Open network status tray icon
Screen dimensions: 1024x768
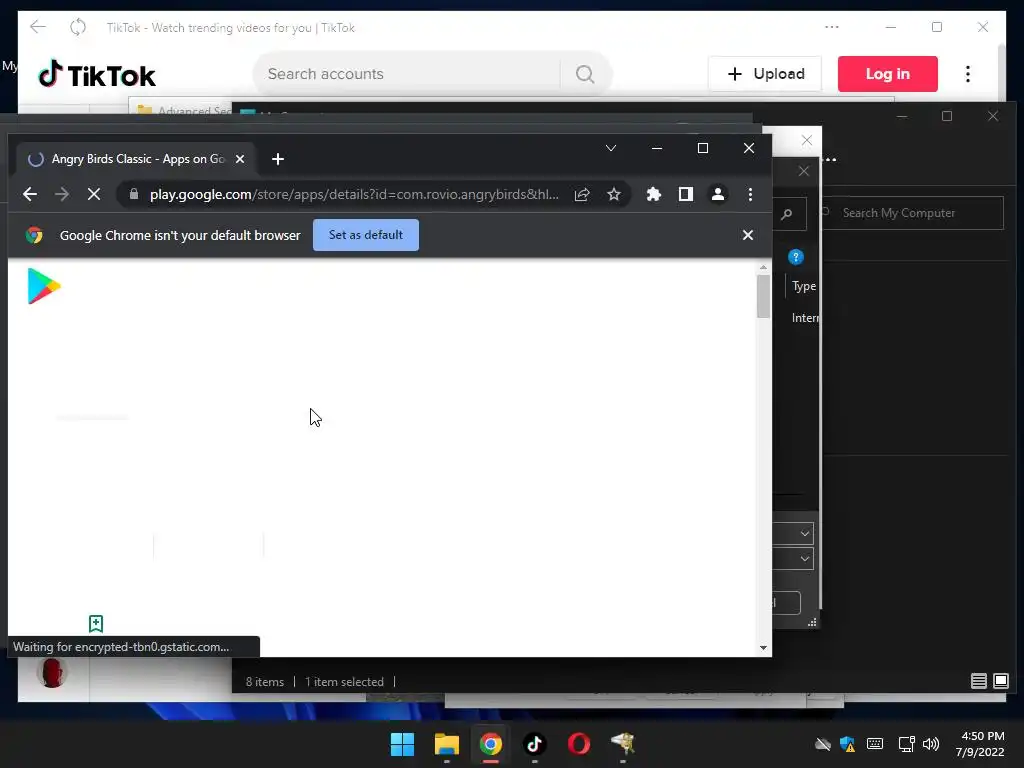[x=906, y=744]
